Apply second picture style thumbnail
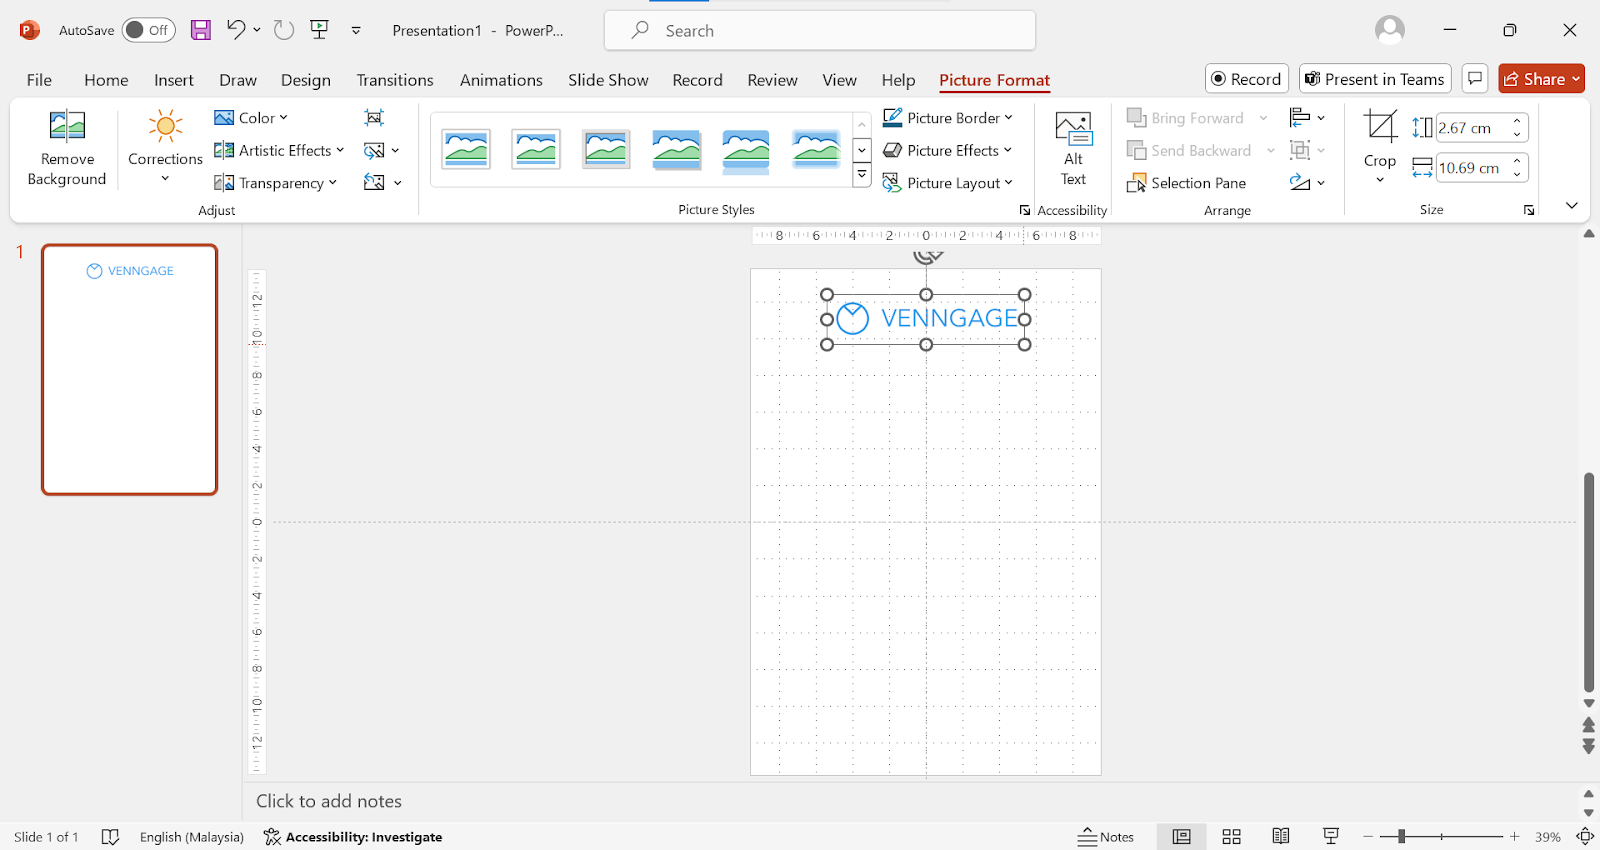 pyautogui.click(x=536, y=149)
